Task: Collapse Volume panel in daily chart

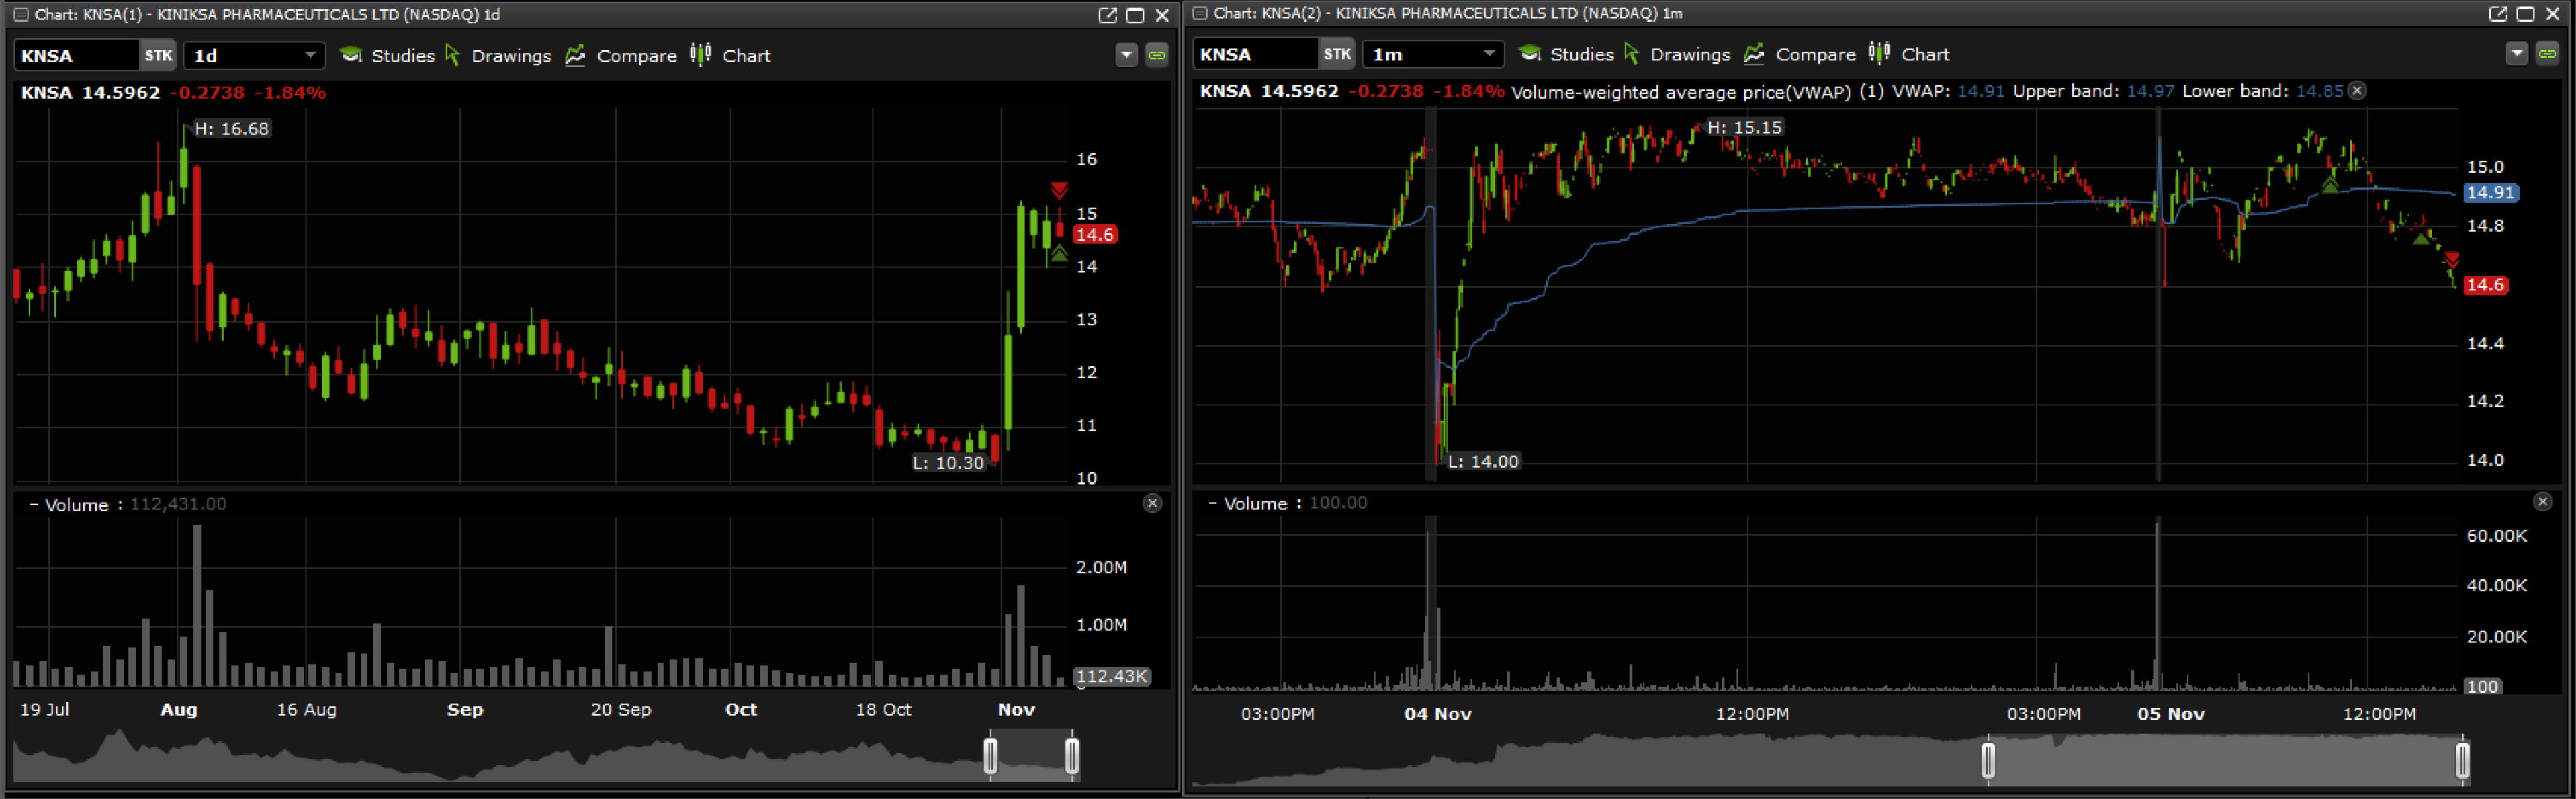Action: point(33,505)
